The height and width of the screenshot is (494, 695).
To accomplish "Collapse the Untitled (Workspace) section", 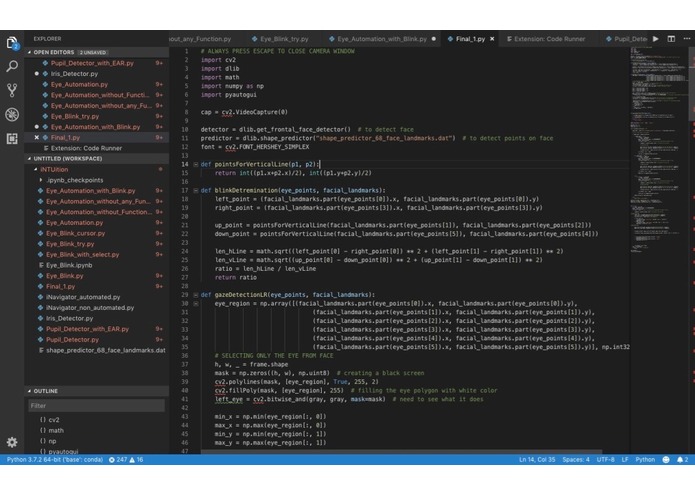I will pos(96,159).
